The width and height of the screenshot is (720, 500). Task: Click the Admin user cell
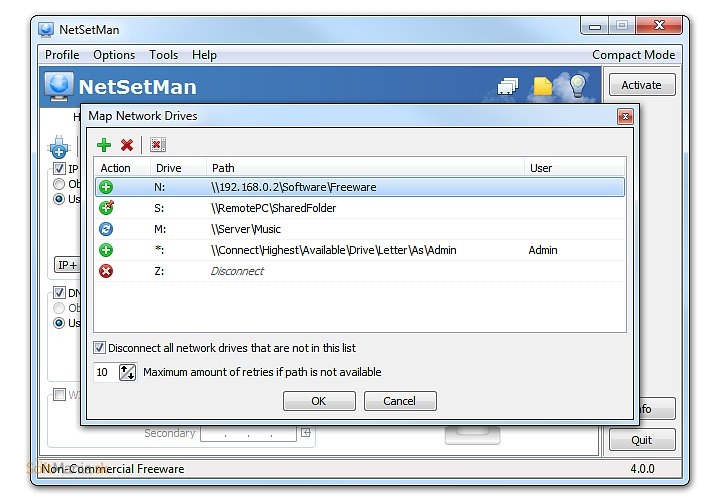[543, 250]
